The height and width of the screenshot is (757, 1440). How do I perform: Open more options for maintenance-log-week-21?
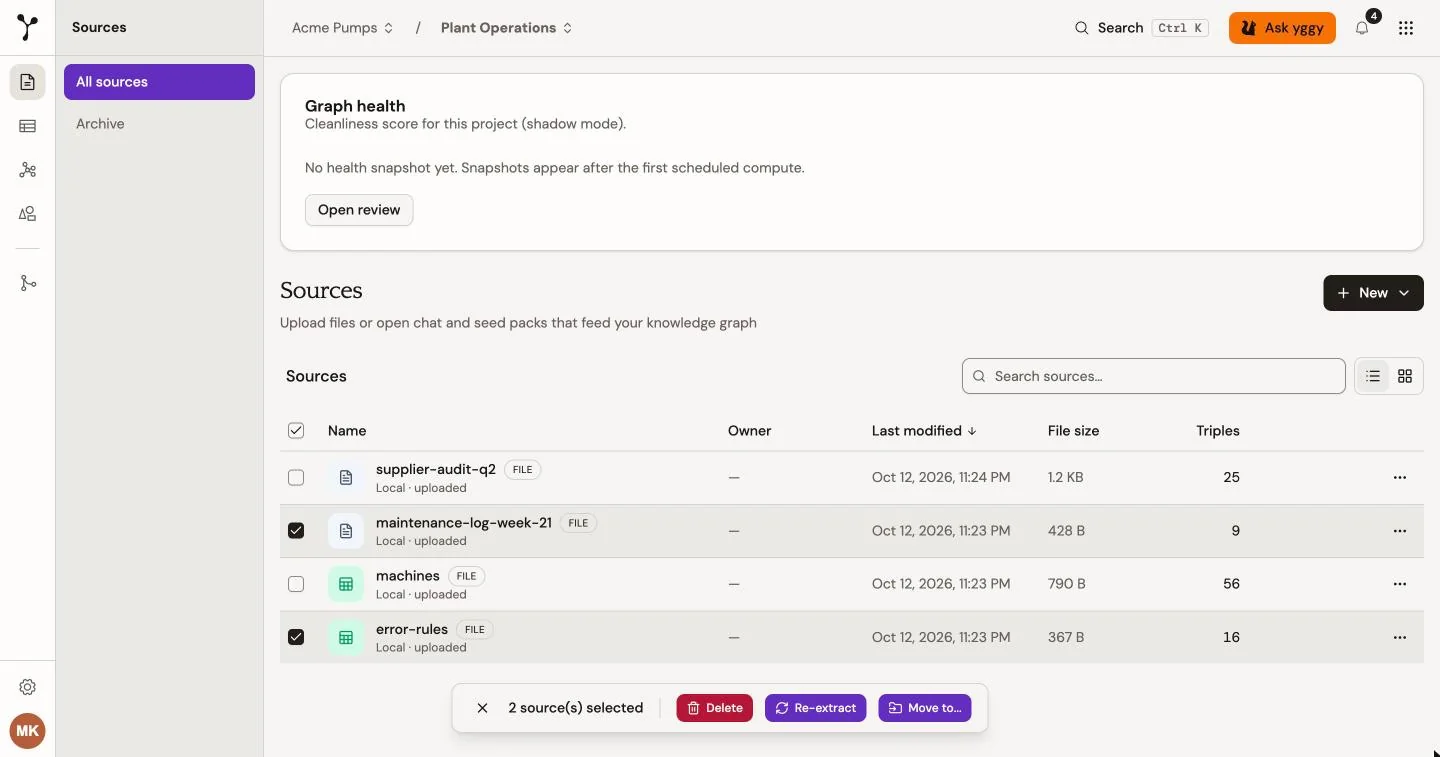1400,531
